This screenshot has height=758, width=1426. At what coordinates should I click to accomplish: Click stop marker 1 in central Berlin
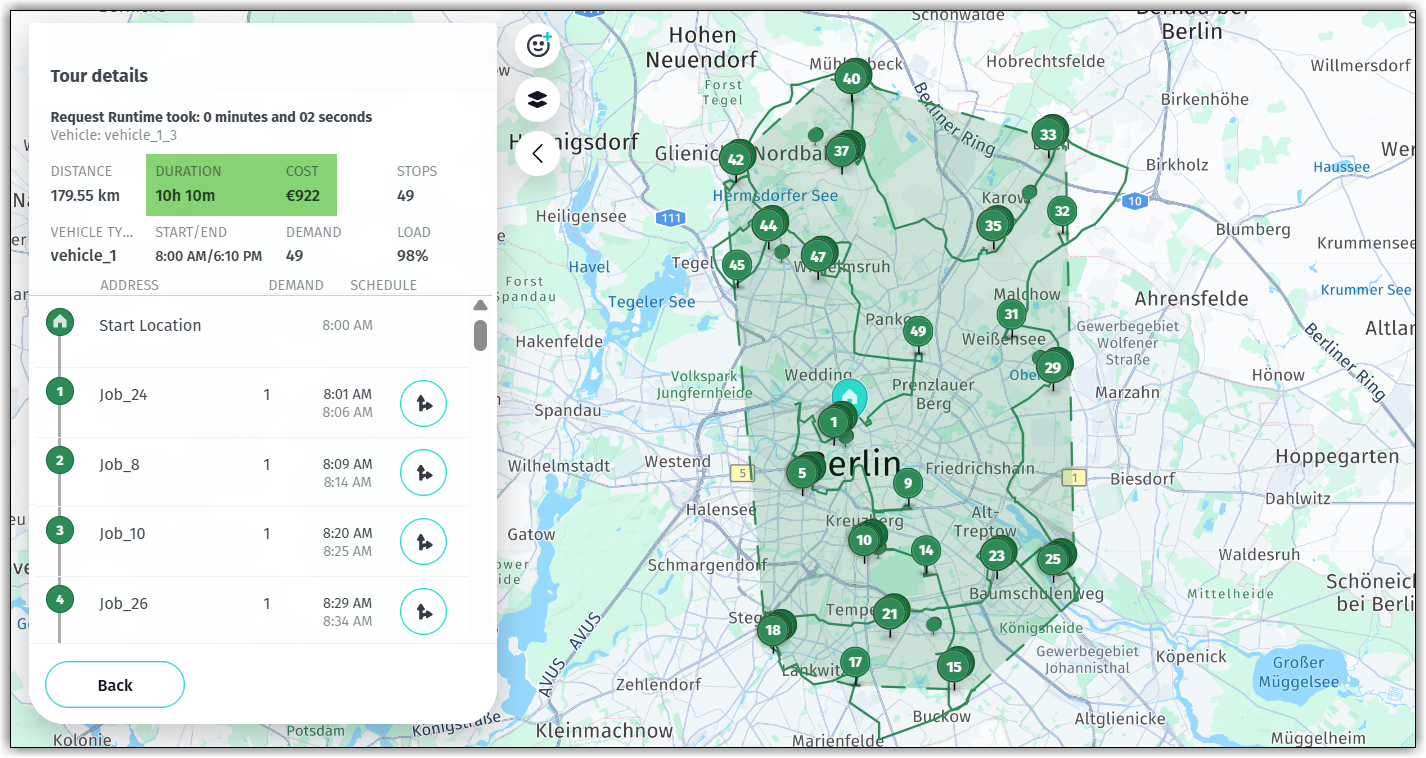(x=834, y=422)
